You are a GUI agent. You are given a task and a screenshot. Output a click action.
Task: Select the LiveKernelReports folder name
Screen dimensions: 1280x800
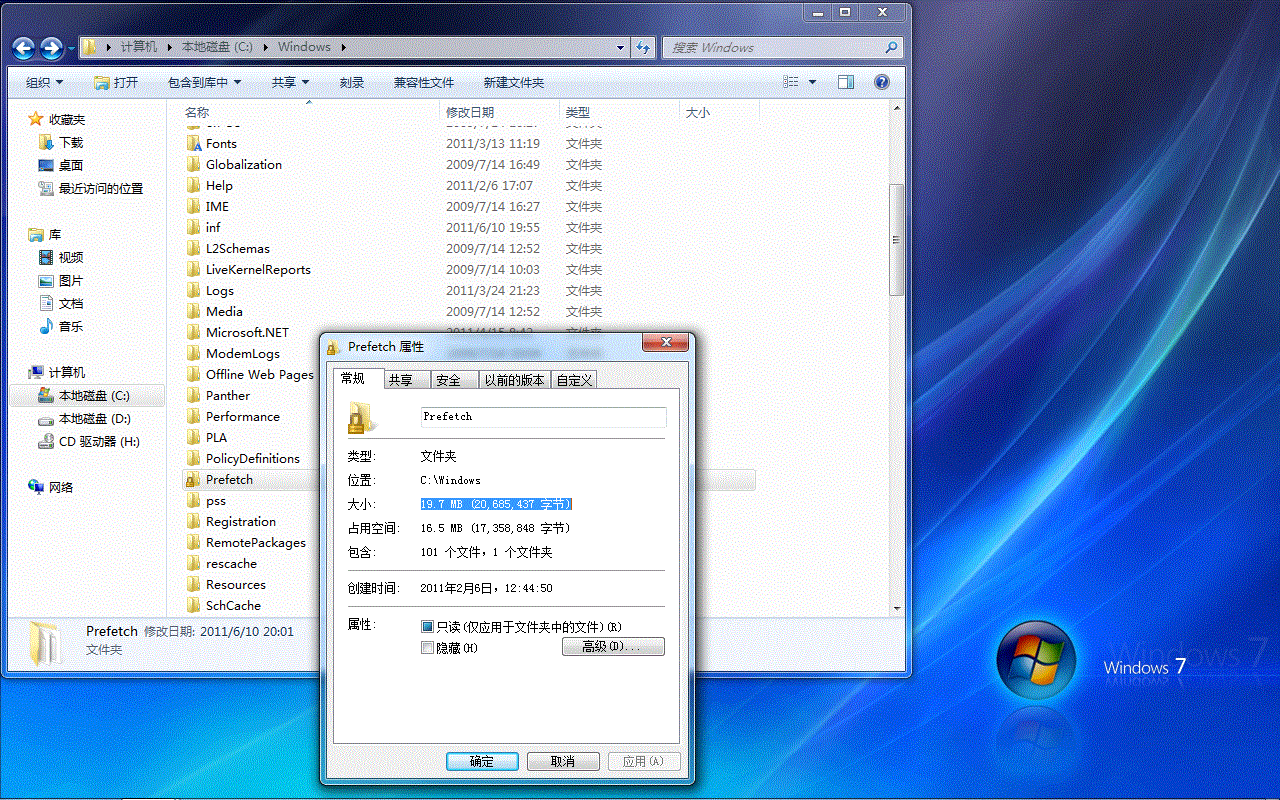(x=258, y=270)
